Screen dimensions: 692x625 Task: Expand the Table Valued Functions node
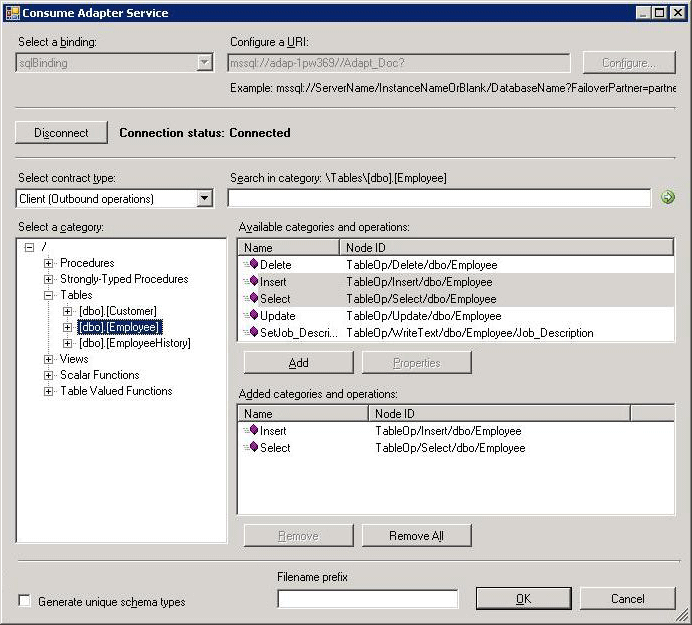49,392
